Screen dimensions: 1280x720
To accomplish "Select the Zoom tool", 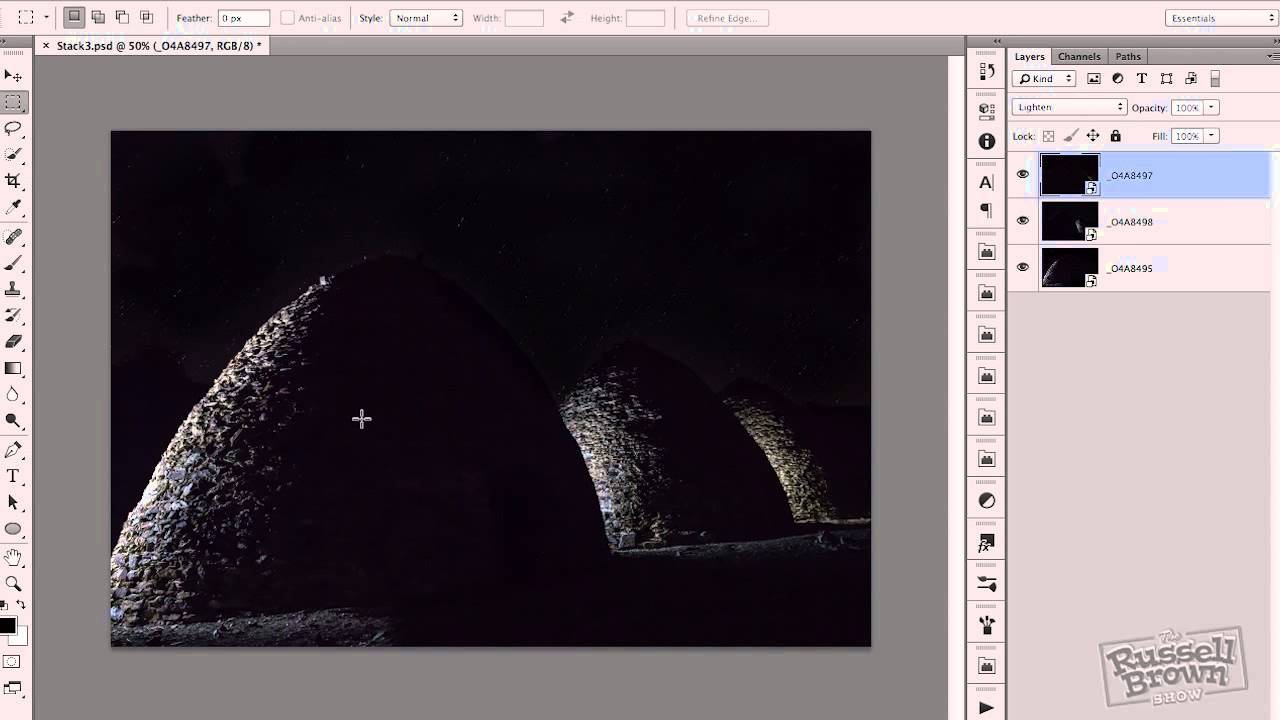I will click(13, 583).
